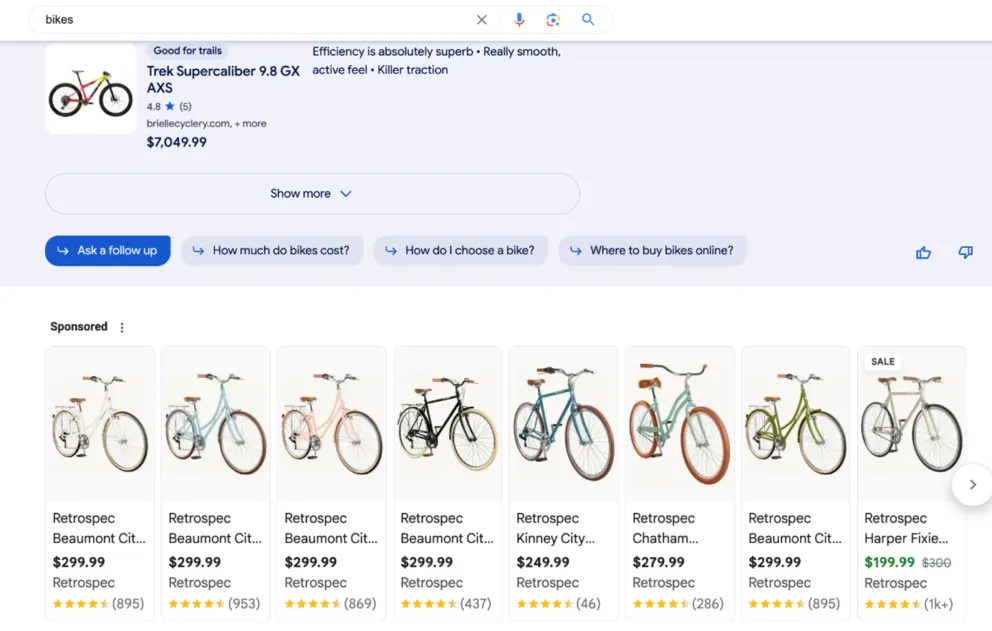This screenshot has width=992, height=631.
Task: Click into the bikes search field
Action: click(250, 20)
